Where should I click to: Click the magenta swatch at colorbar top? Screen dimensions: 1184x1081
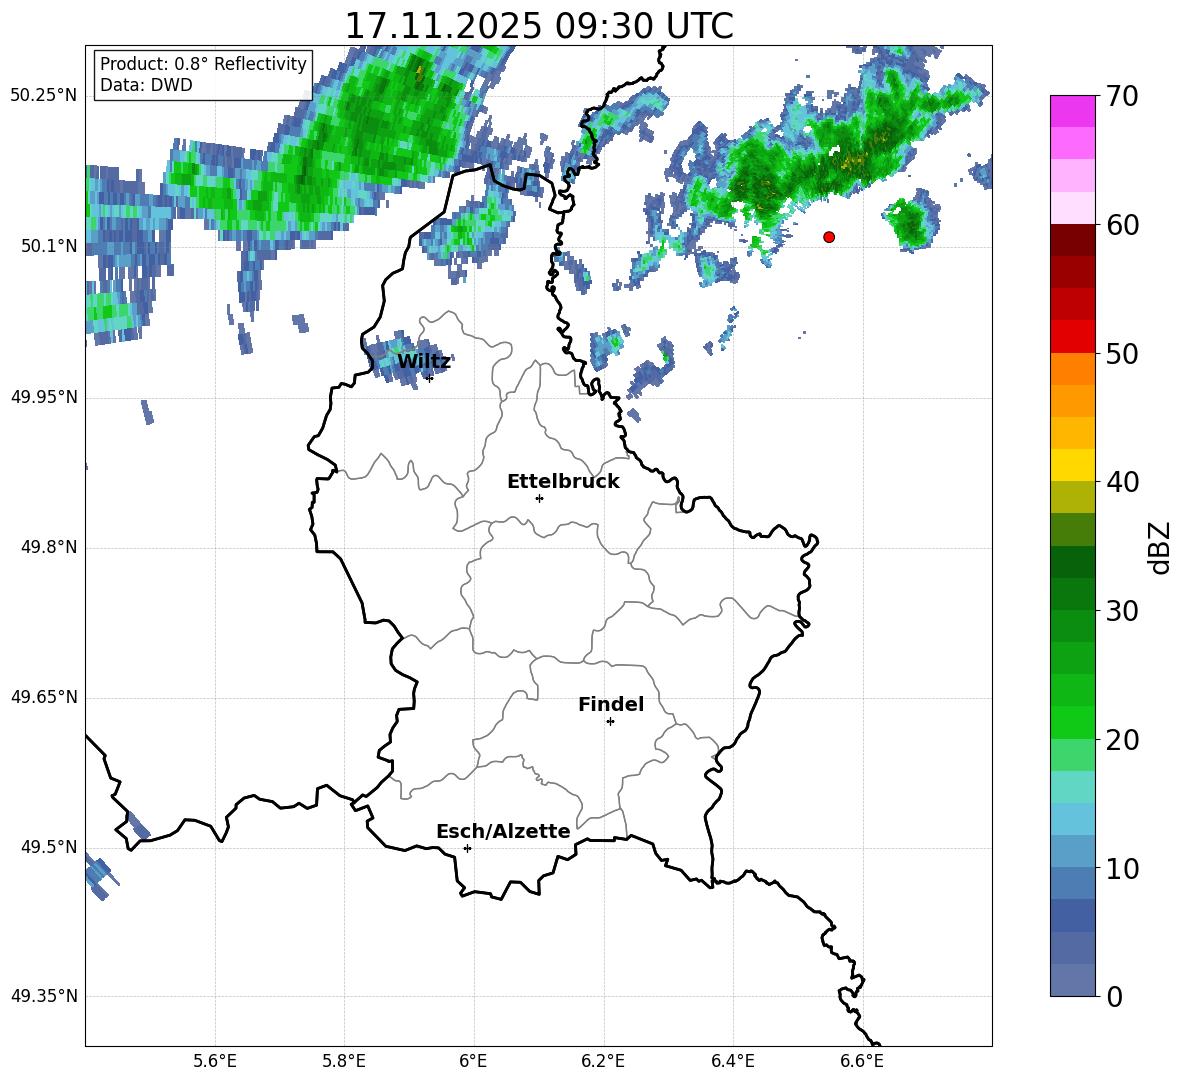coord(1072,111)
